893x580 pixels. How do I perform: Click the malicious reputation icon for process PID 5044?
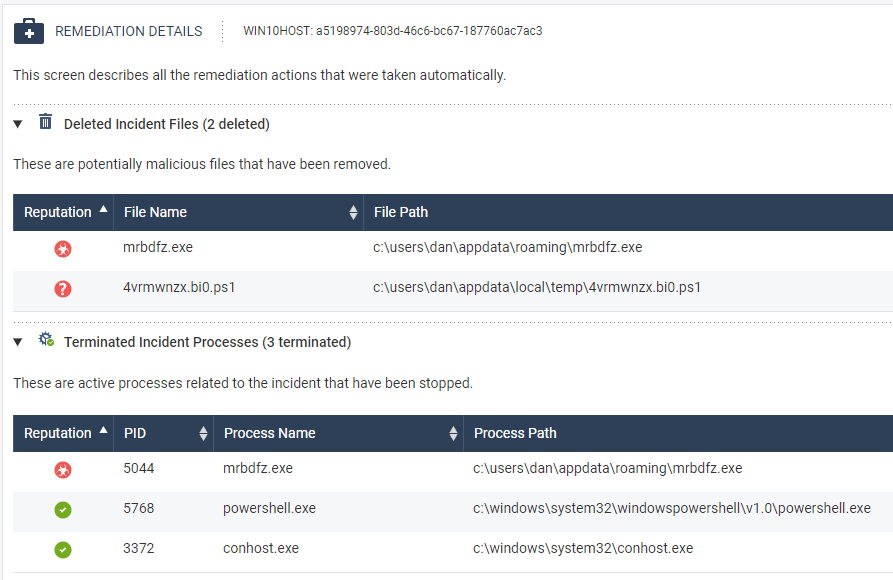(x=63, y=469)
